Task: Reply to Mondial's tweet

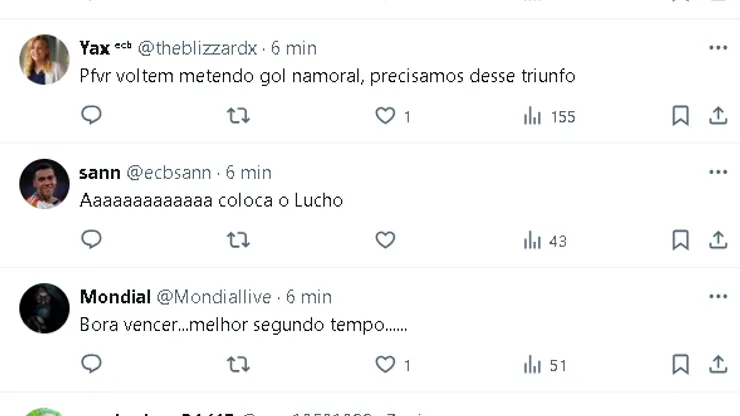Action: click(x=91, y=365)
